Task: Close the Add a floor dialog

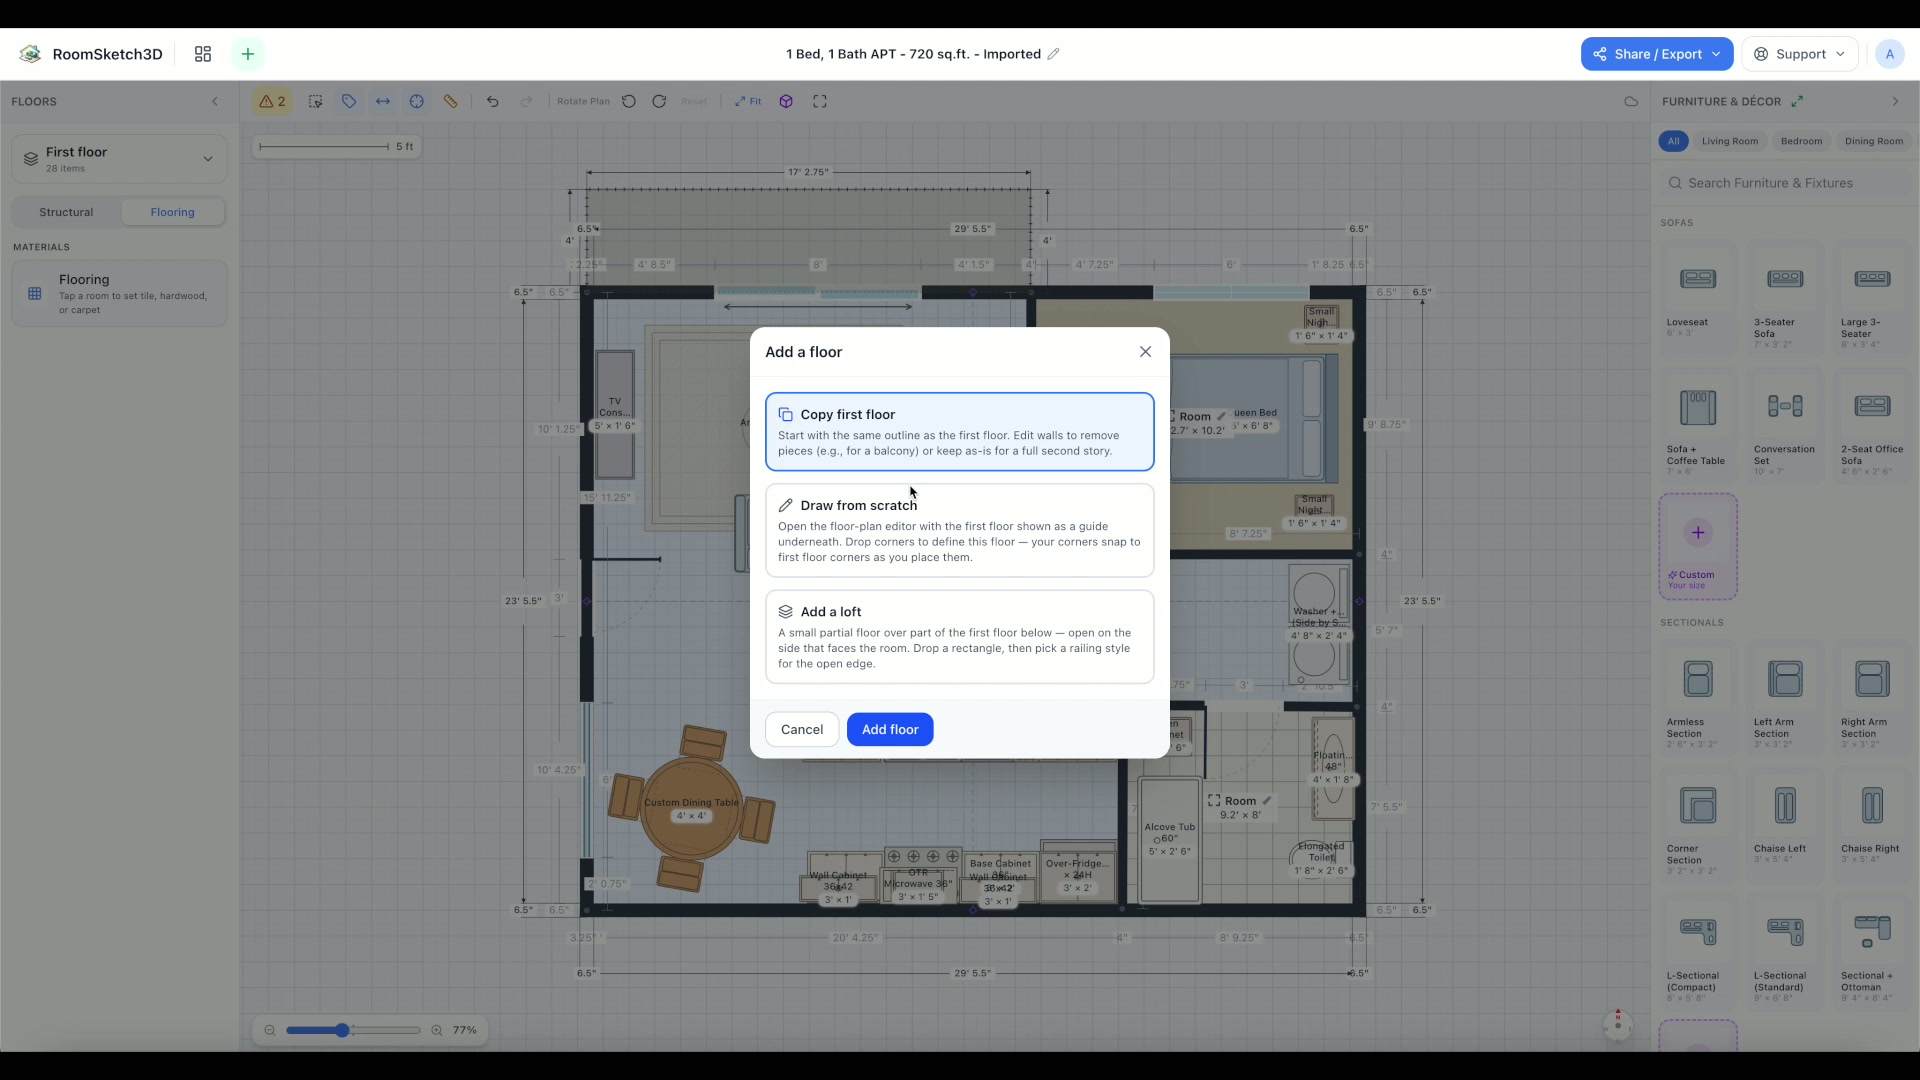Action: 1145,352
